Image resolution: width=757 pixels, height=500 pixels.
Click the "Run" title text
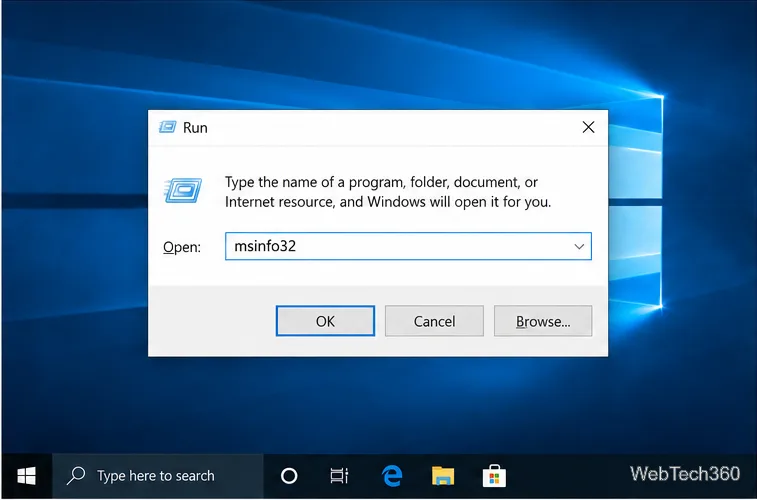coord(195,128)
